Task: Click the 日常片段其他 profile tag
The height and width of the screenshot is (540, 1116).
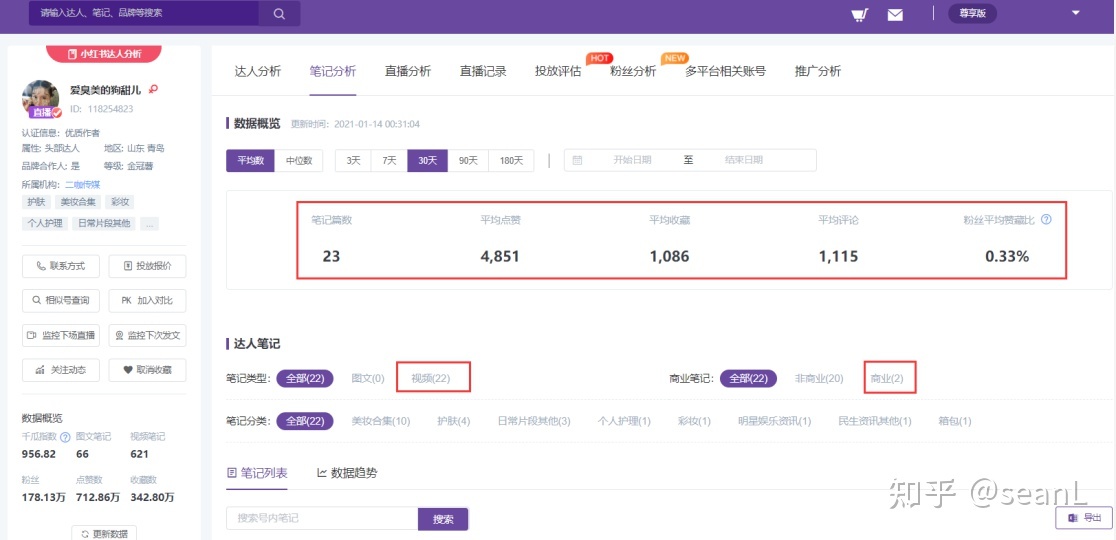Action: coord(104,223)
